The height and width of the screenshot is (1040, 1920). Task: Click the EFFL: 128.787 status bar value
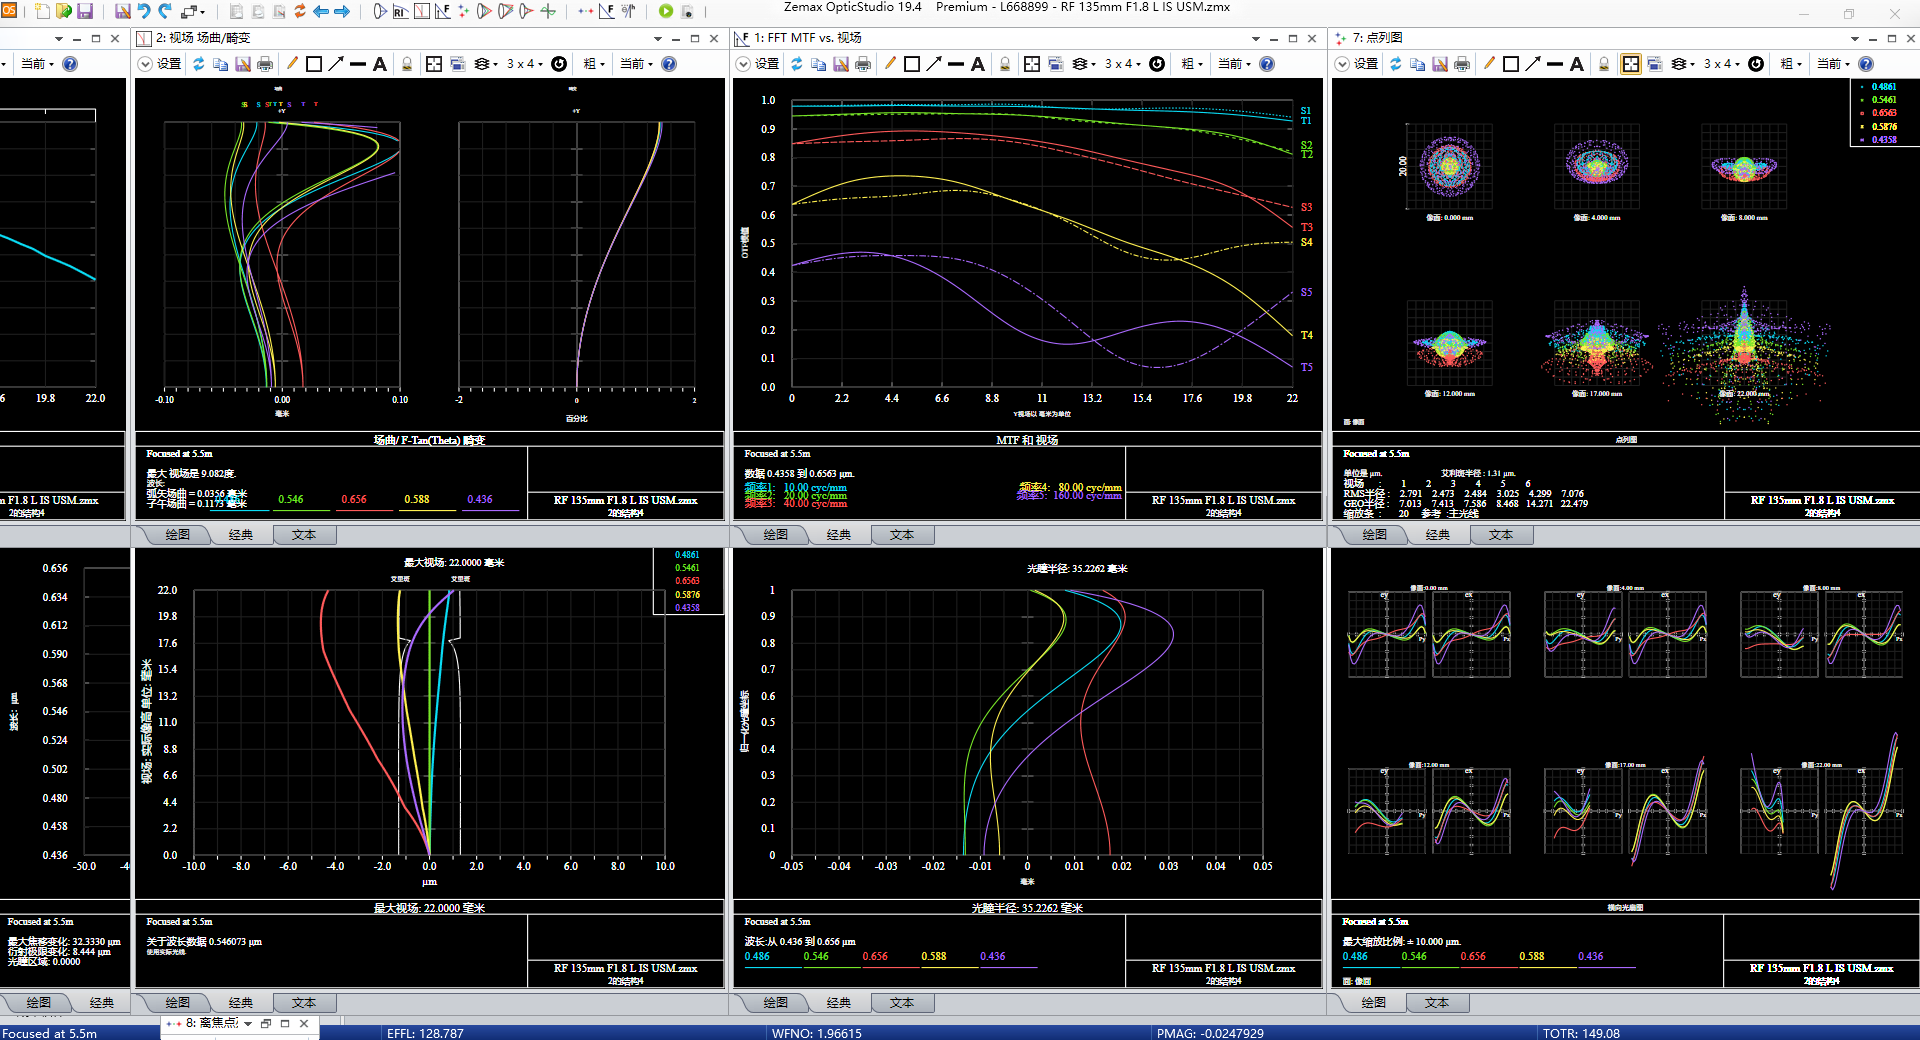(425, 1033)
